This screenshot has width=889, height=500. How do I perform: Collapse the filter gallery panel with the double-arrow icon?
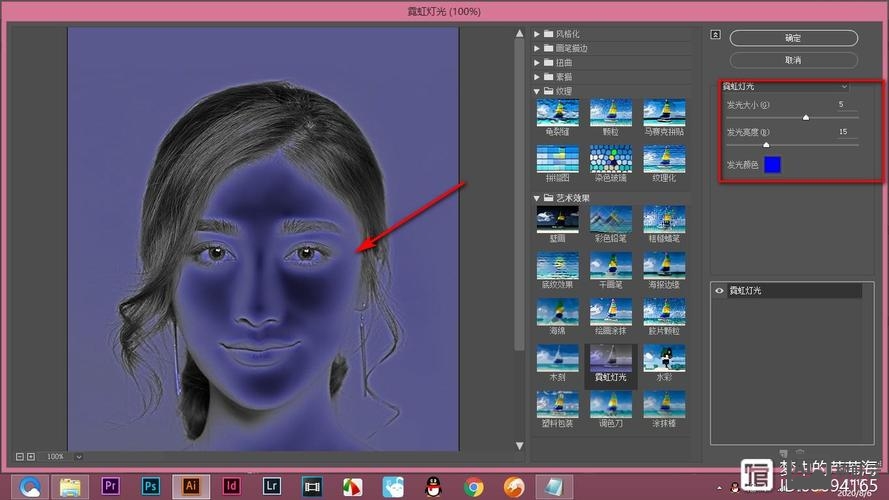pos(715,34)
